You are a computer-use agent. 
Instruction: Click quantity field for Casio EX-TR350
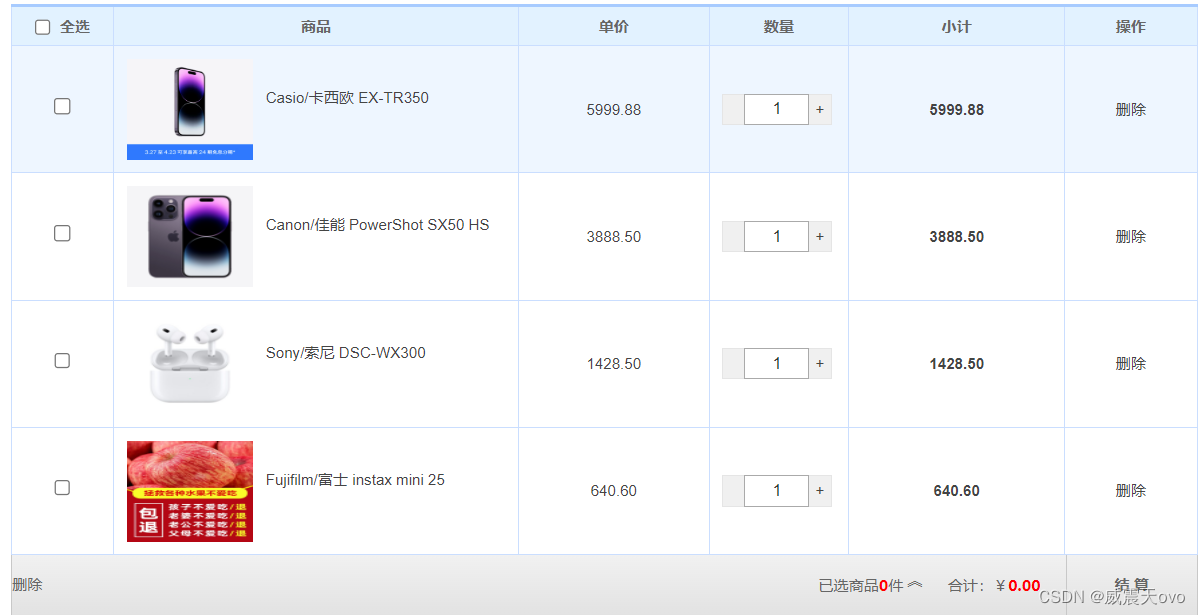pos(777,109)
